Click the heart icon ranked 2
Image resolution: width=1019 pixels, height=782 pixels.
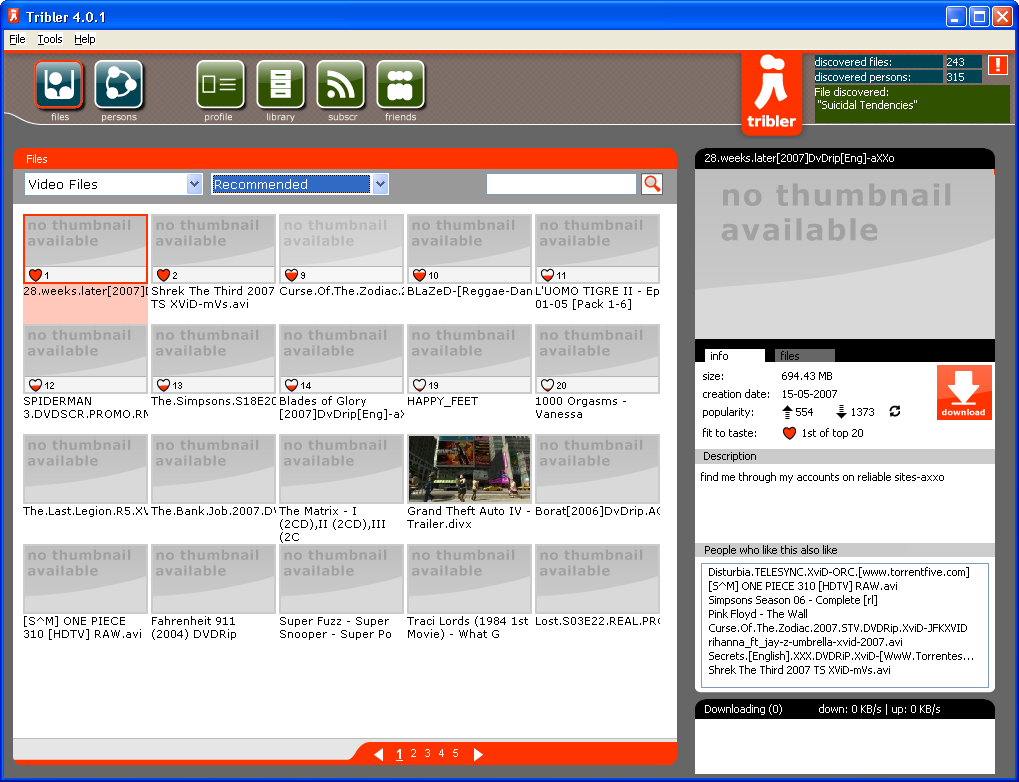pyautogui.click(x=164, y=275)
